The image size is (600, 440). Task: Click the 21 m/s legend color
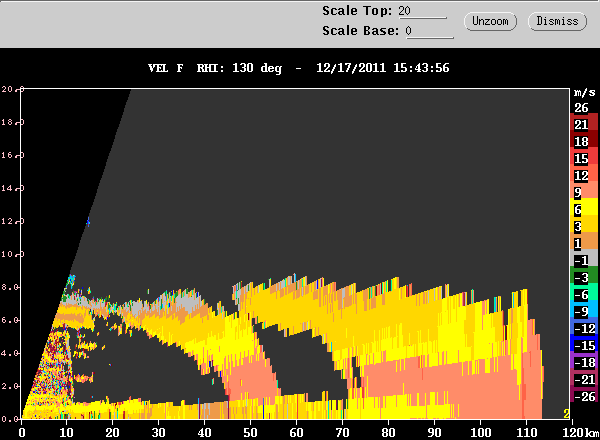(585, 124)
